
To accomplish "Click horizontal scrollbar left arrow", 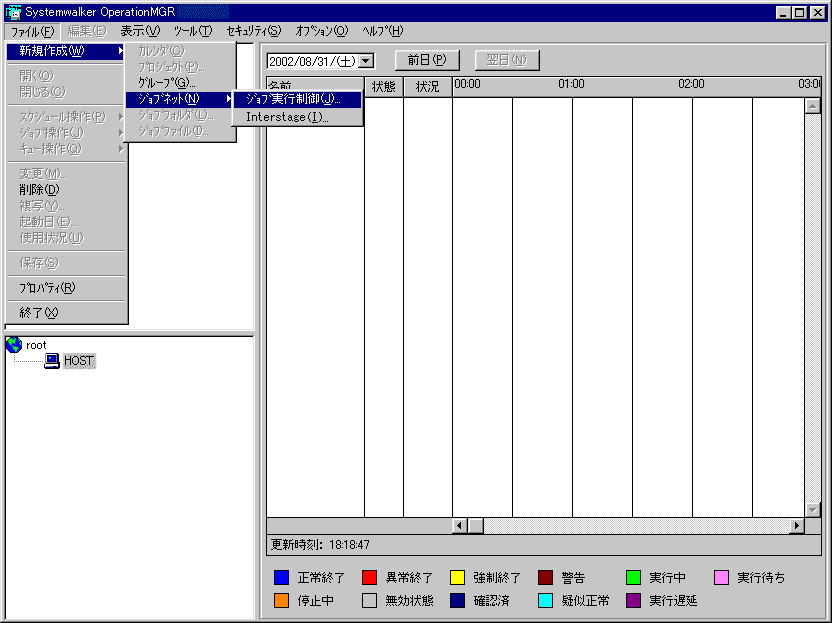I will point(460,526).
